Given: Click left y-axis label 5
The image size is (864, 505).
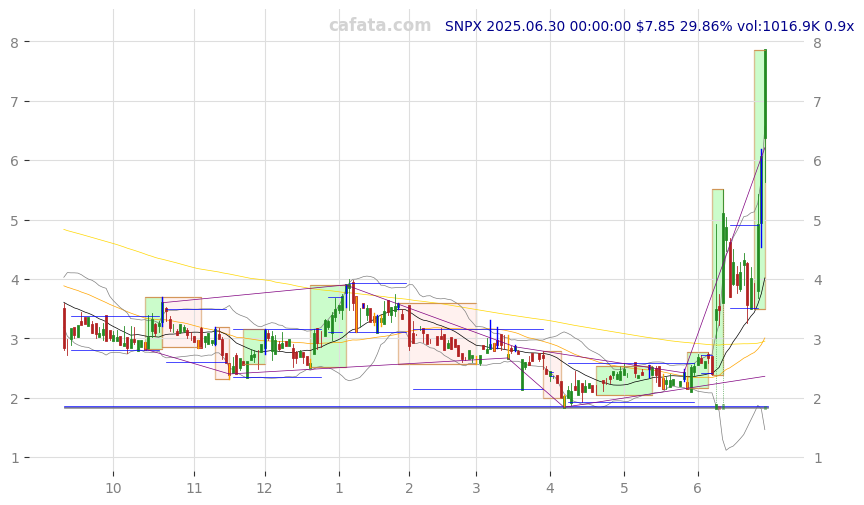Looking at the screenshot, I should 14,221.
